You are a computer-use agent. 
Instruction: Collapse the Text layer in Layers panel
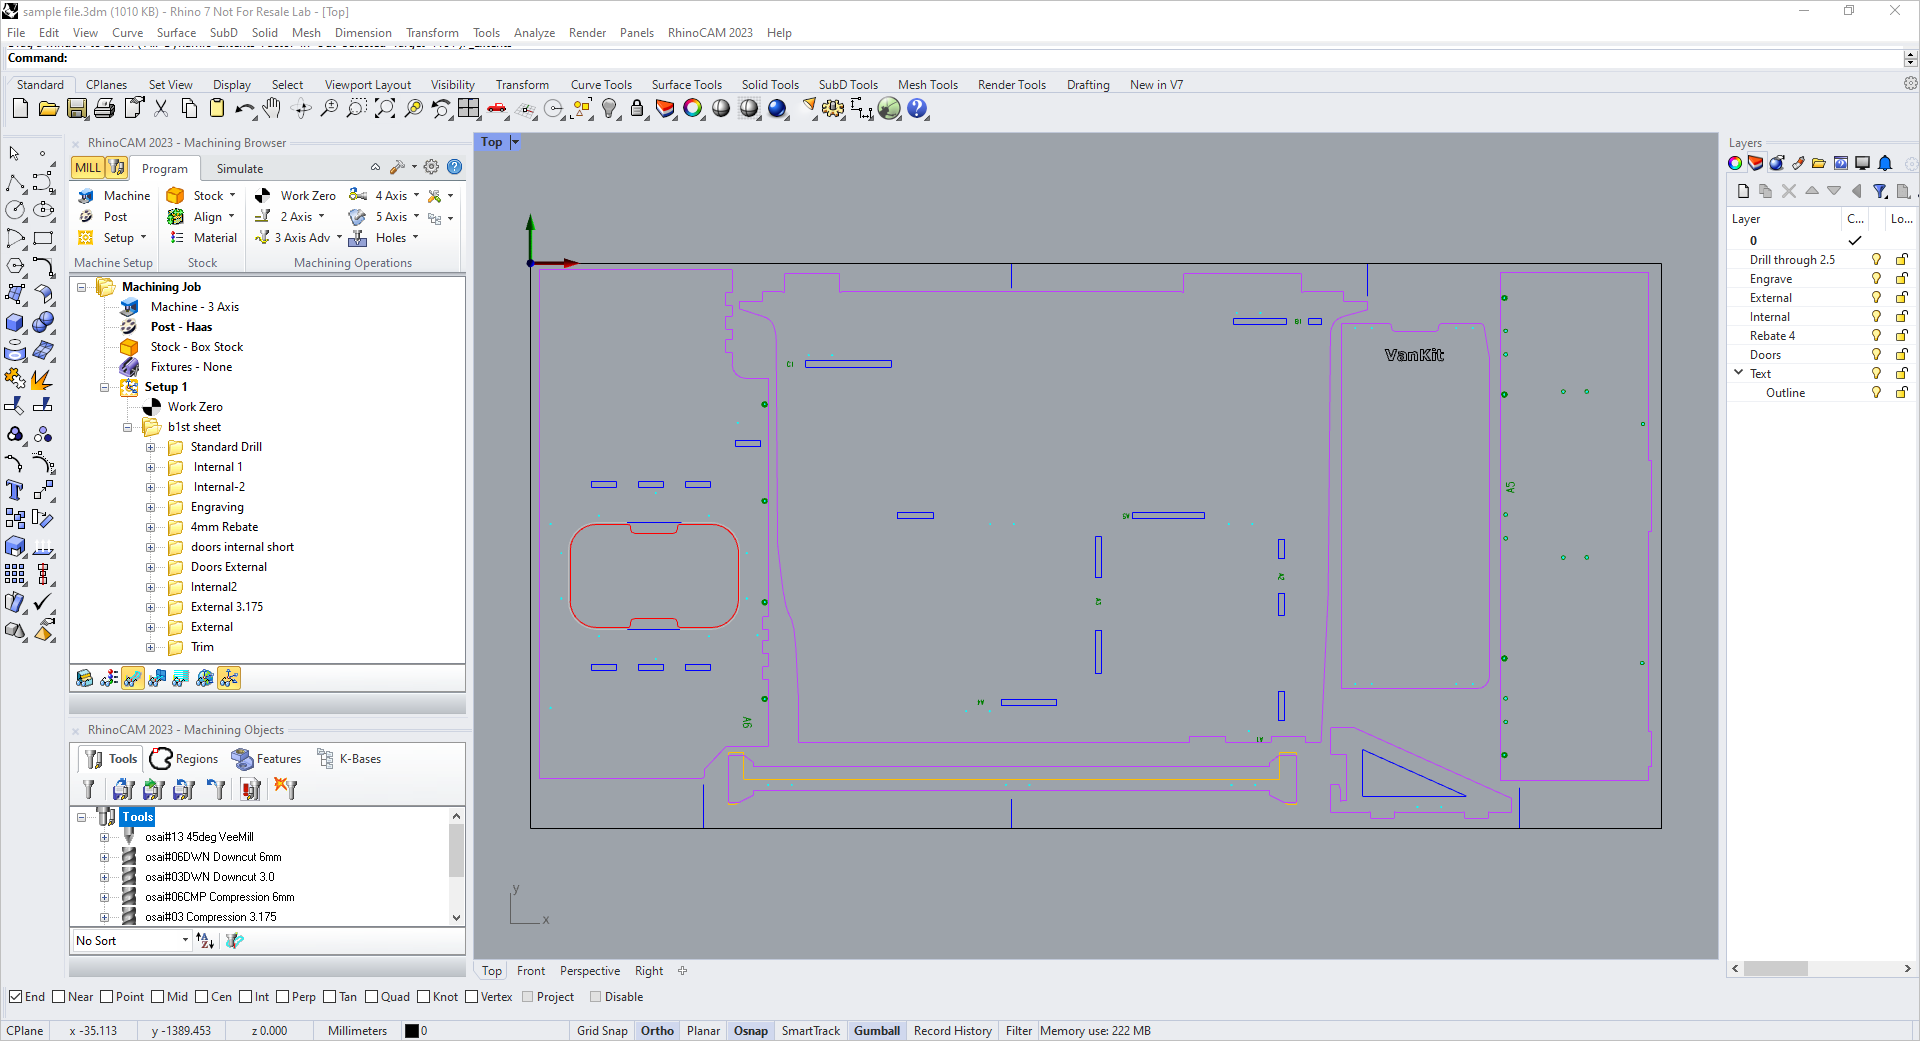[1738, 372]
